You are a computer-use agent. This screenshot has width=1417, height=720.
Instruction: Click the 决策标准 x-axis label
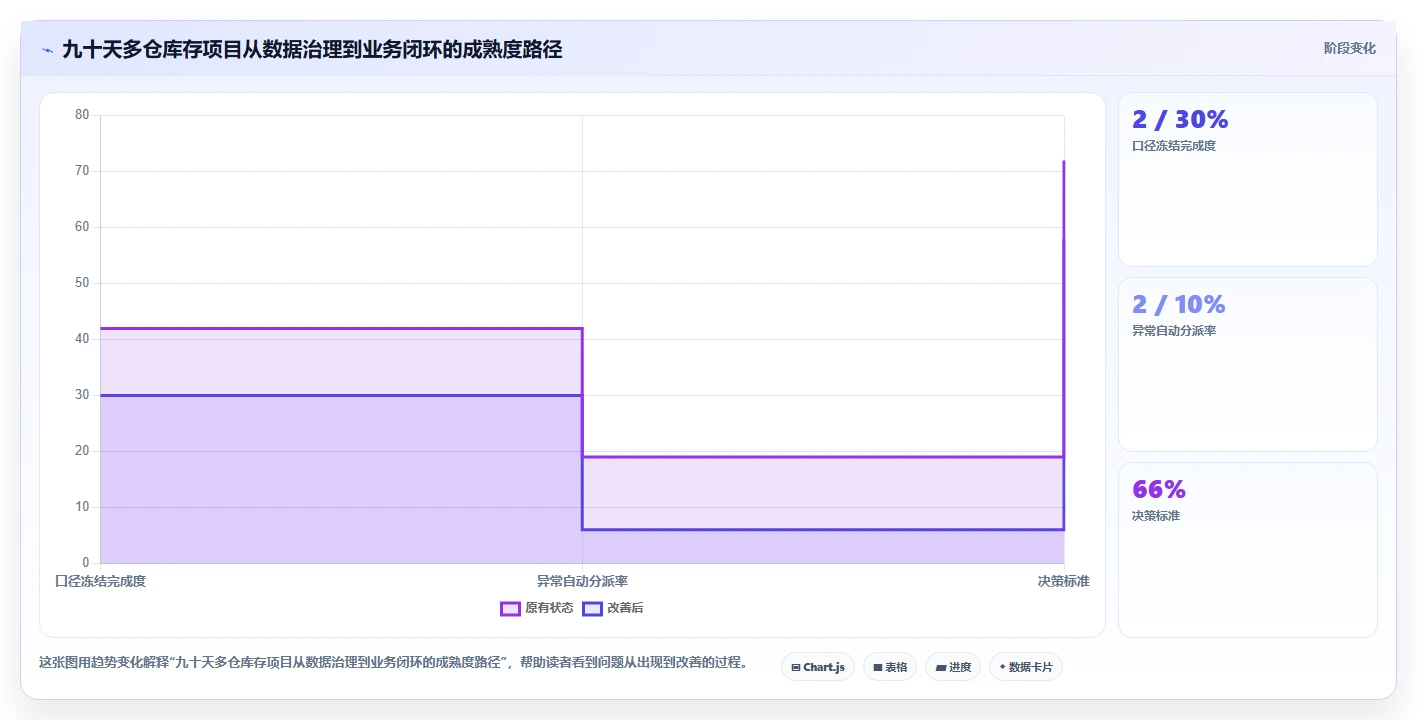pyautogui.click(x=1064, y=581)
